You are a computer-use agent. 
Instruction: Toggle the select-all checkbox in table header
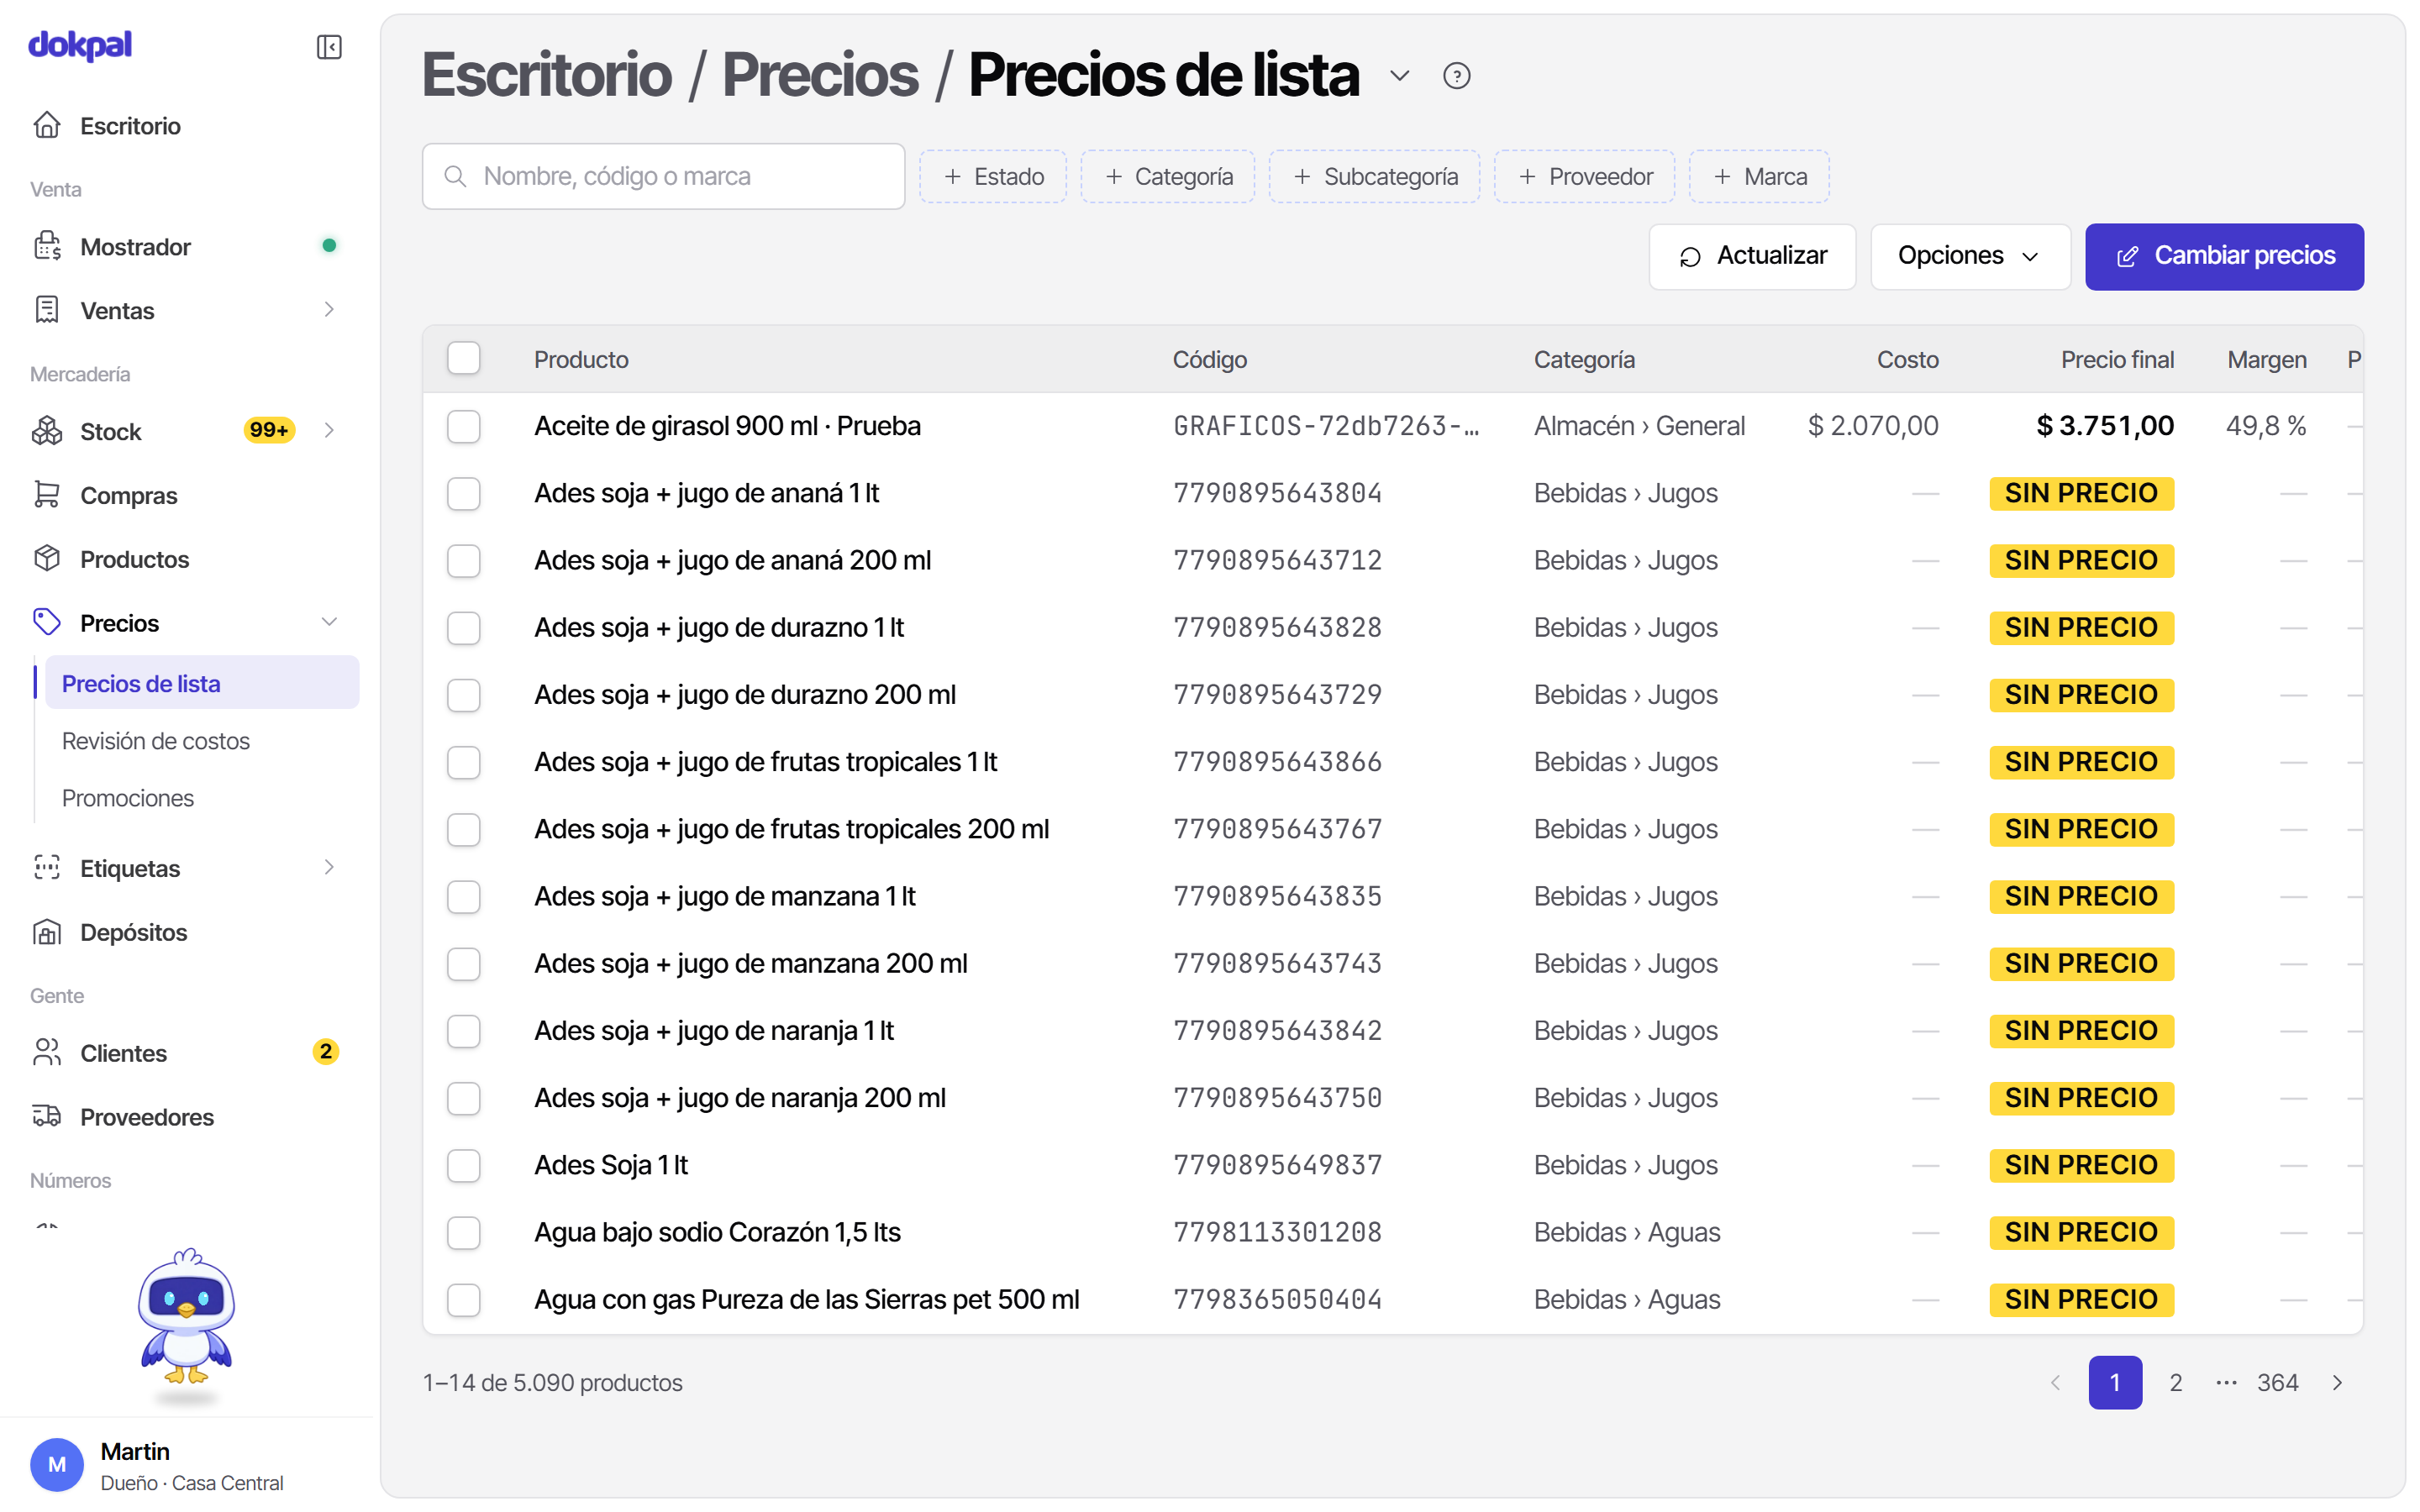tap(464, 358)
